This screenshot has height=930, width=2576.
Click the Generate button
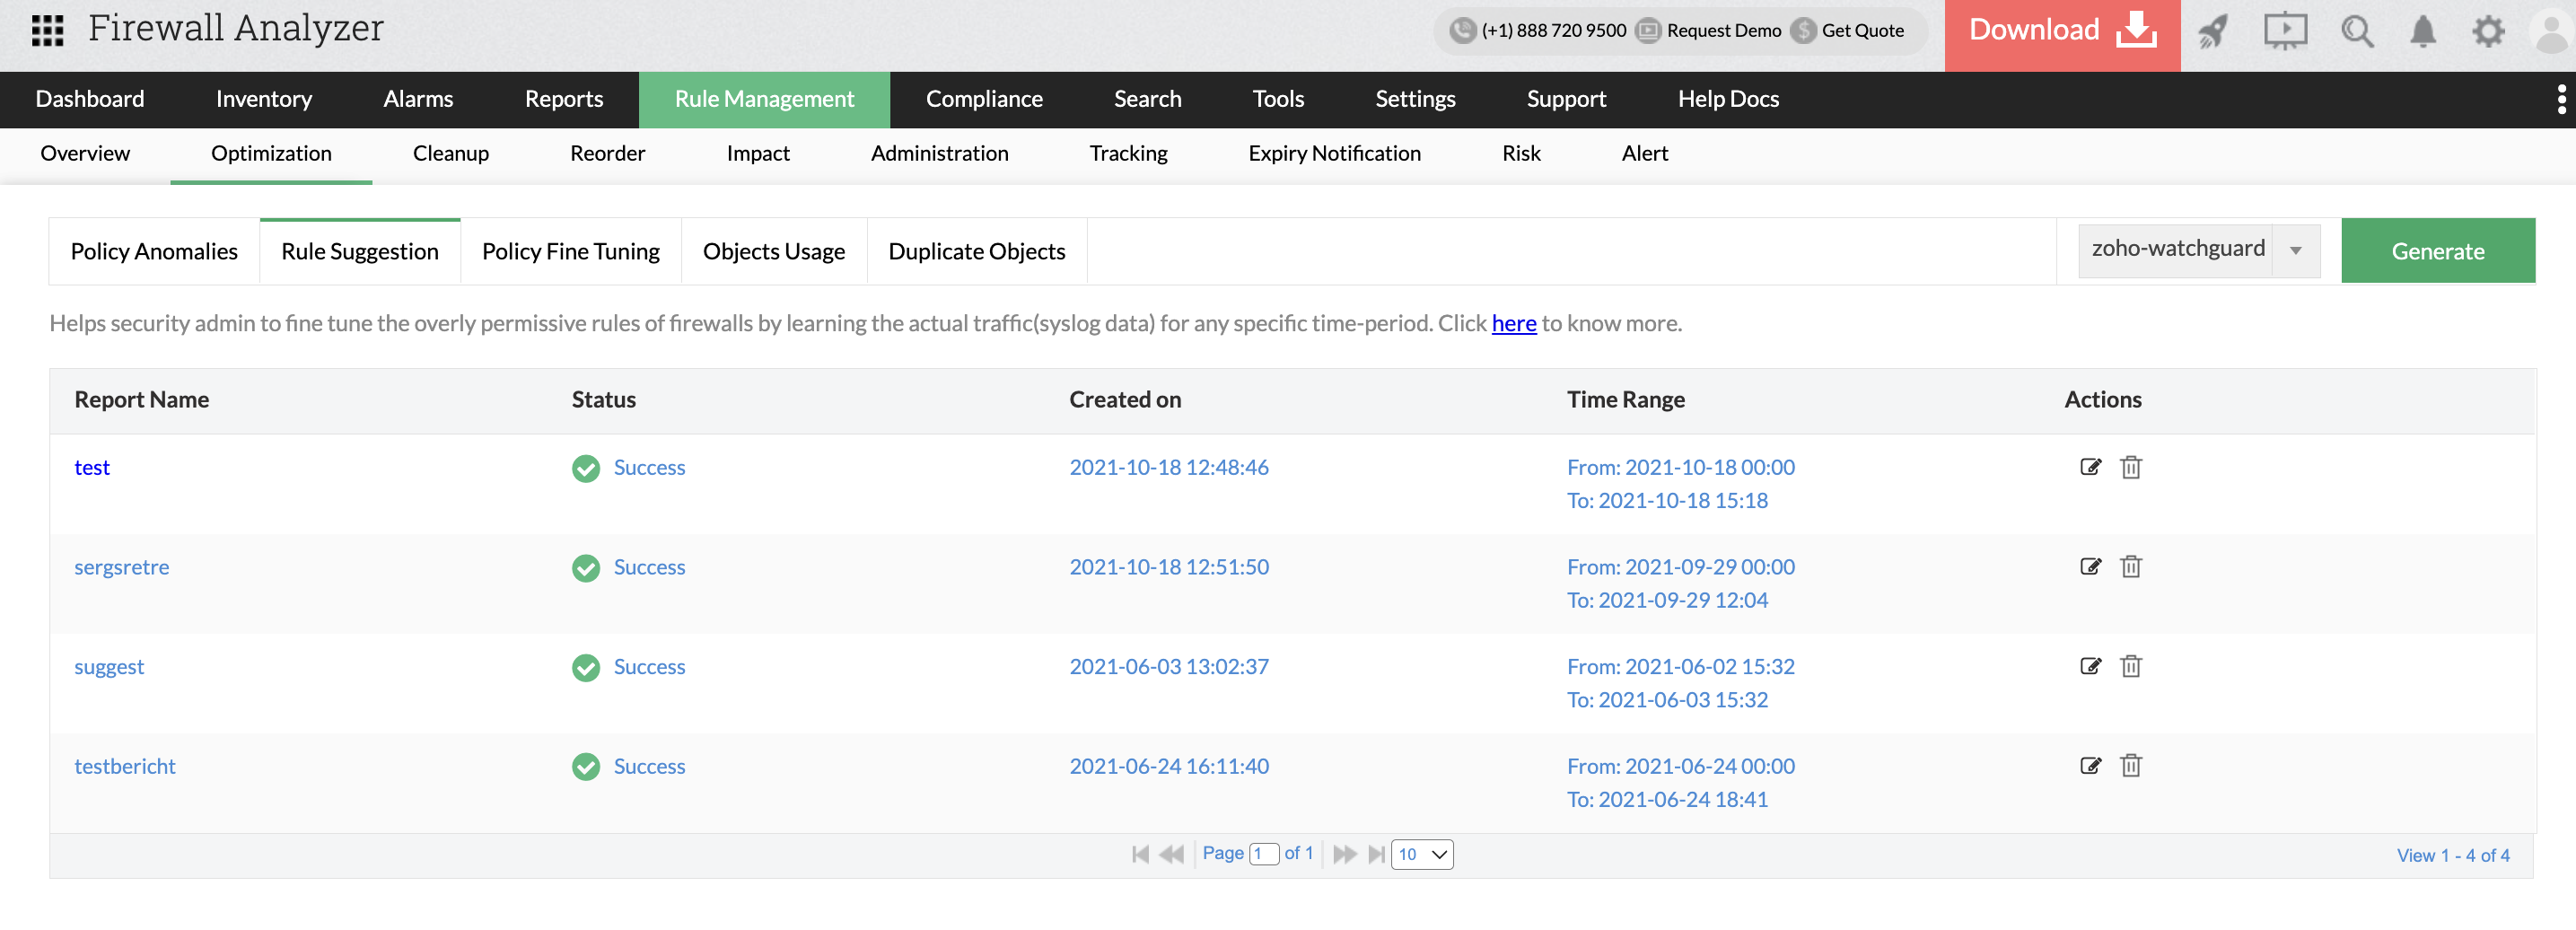pos(2438,250)
